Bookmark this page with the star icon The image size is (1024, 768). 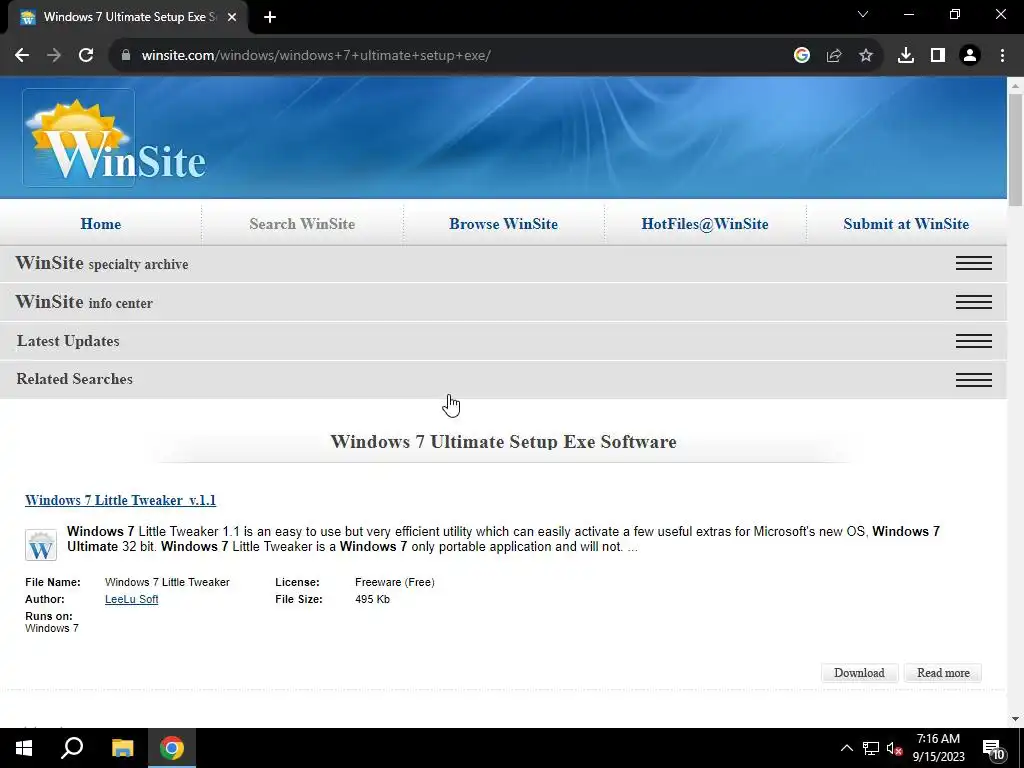point(866,56)
